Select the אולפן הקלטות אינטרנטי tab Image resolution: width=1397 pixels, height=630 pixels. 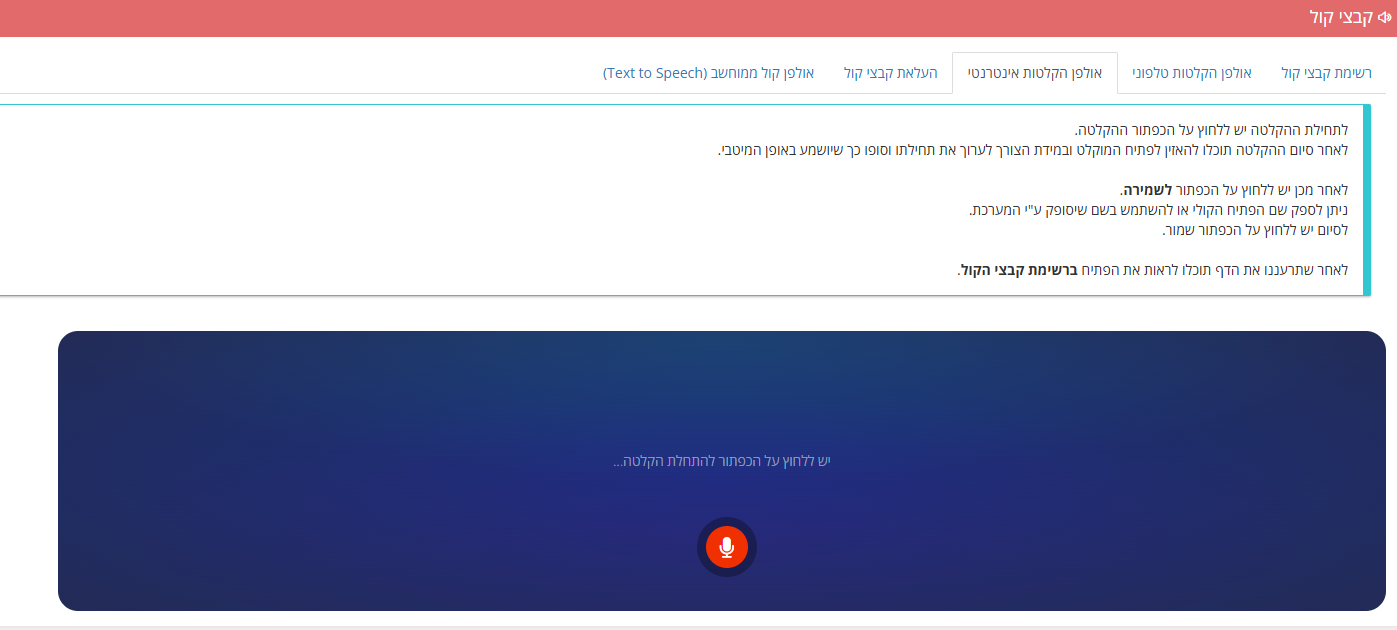(x=1035, y=73)
